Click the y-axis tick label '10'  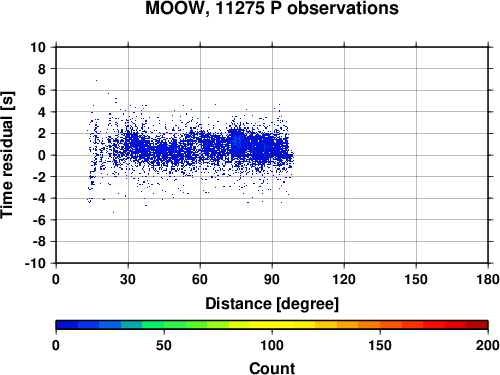click(38, 47)
